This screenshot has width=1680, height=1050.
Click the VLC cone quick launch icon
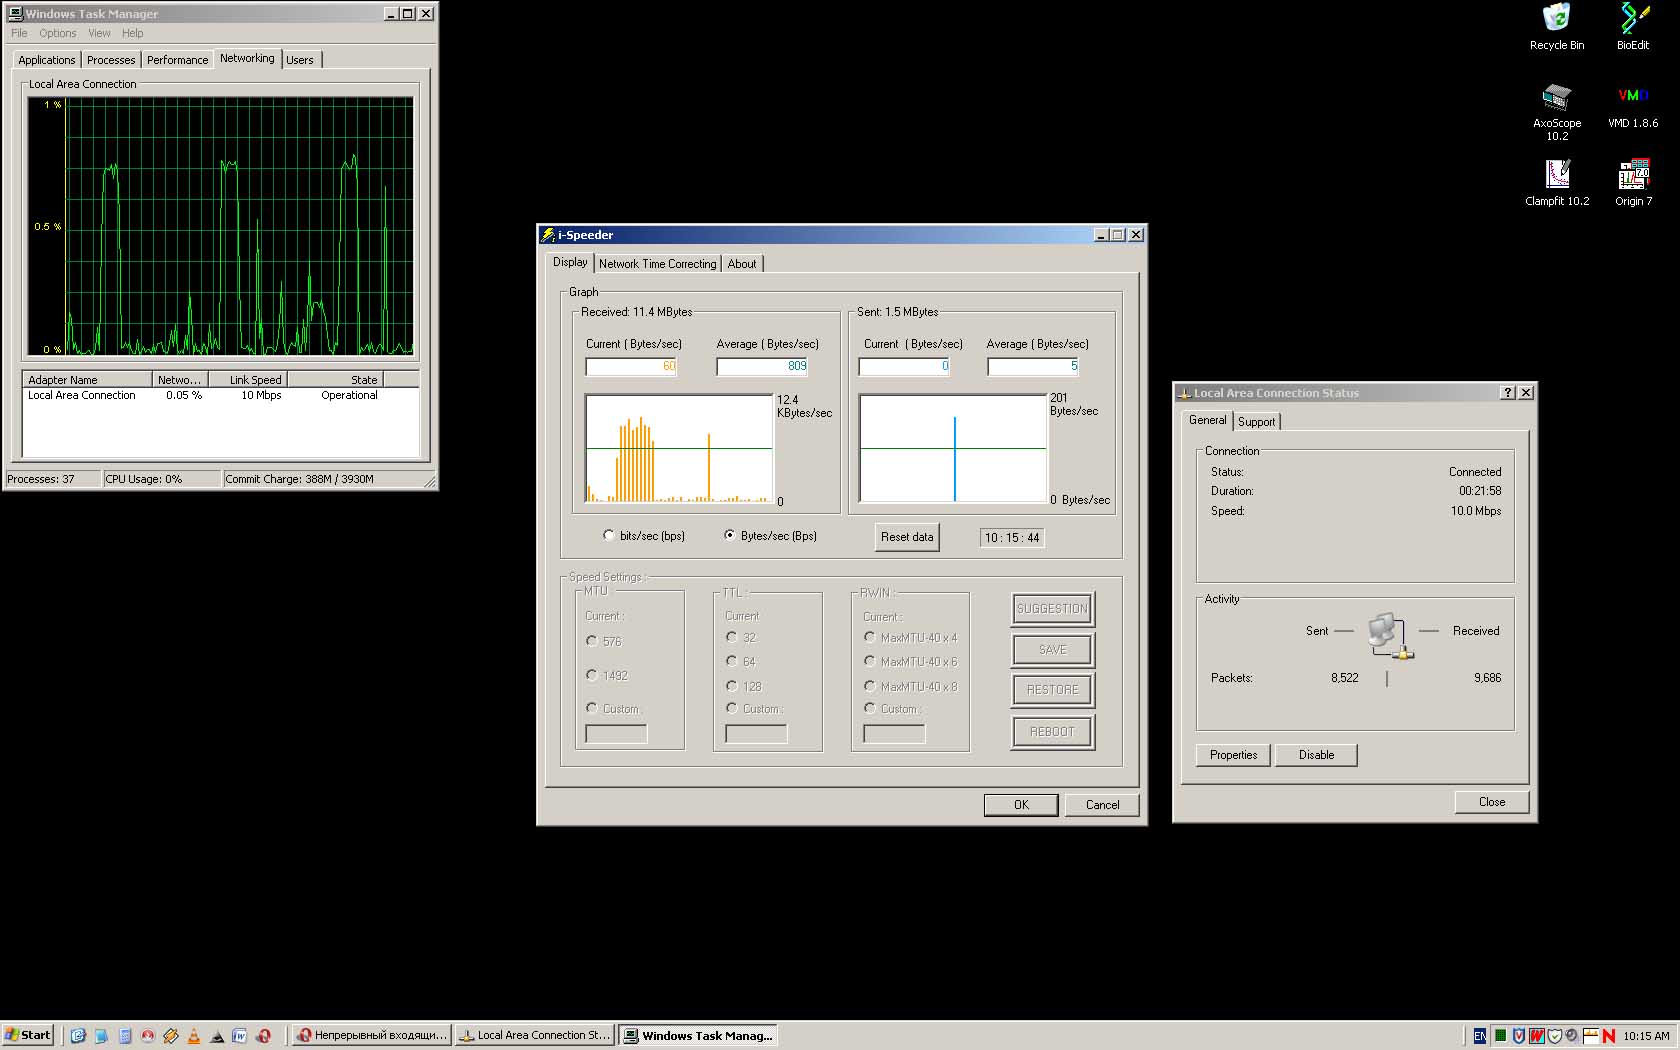click(194, 1036)
